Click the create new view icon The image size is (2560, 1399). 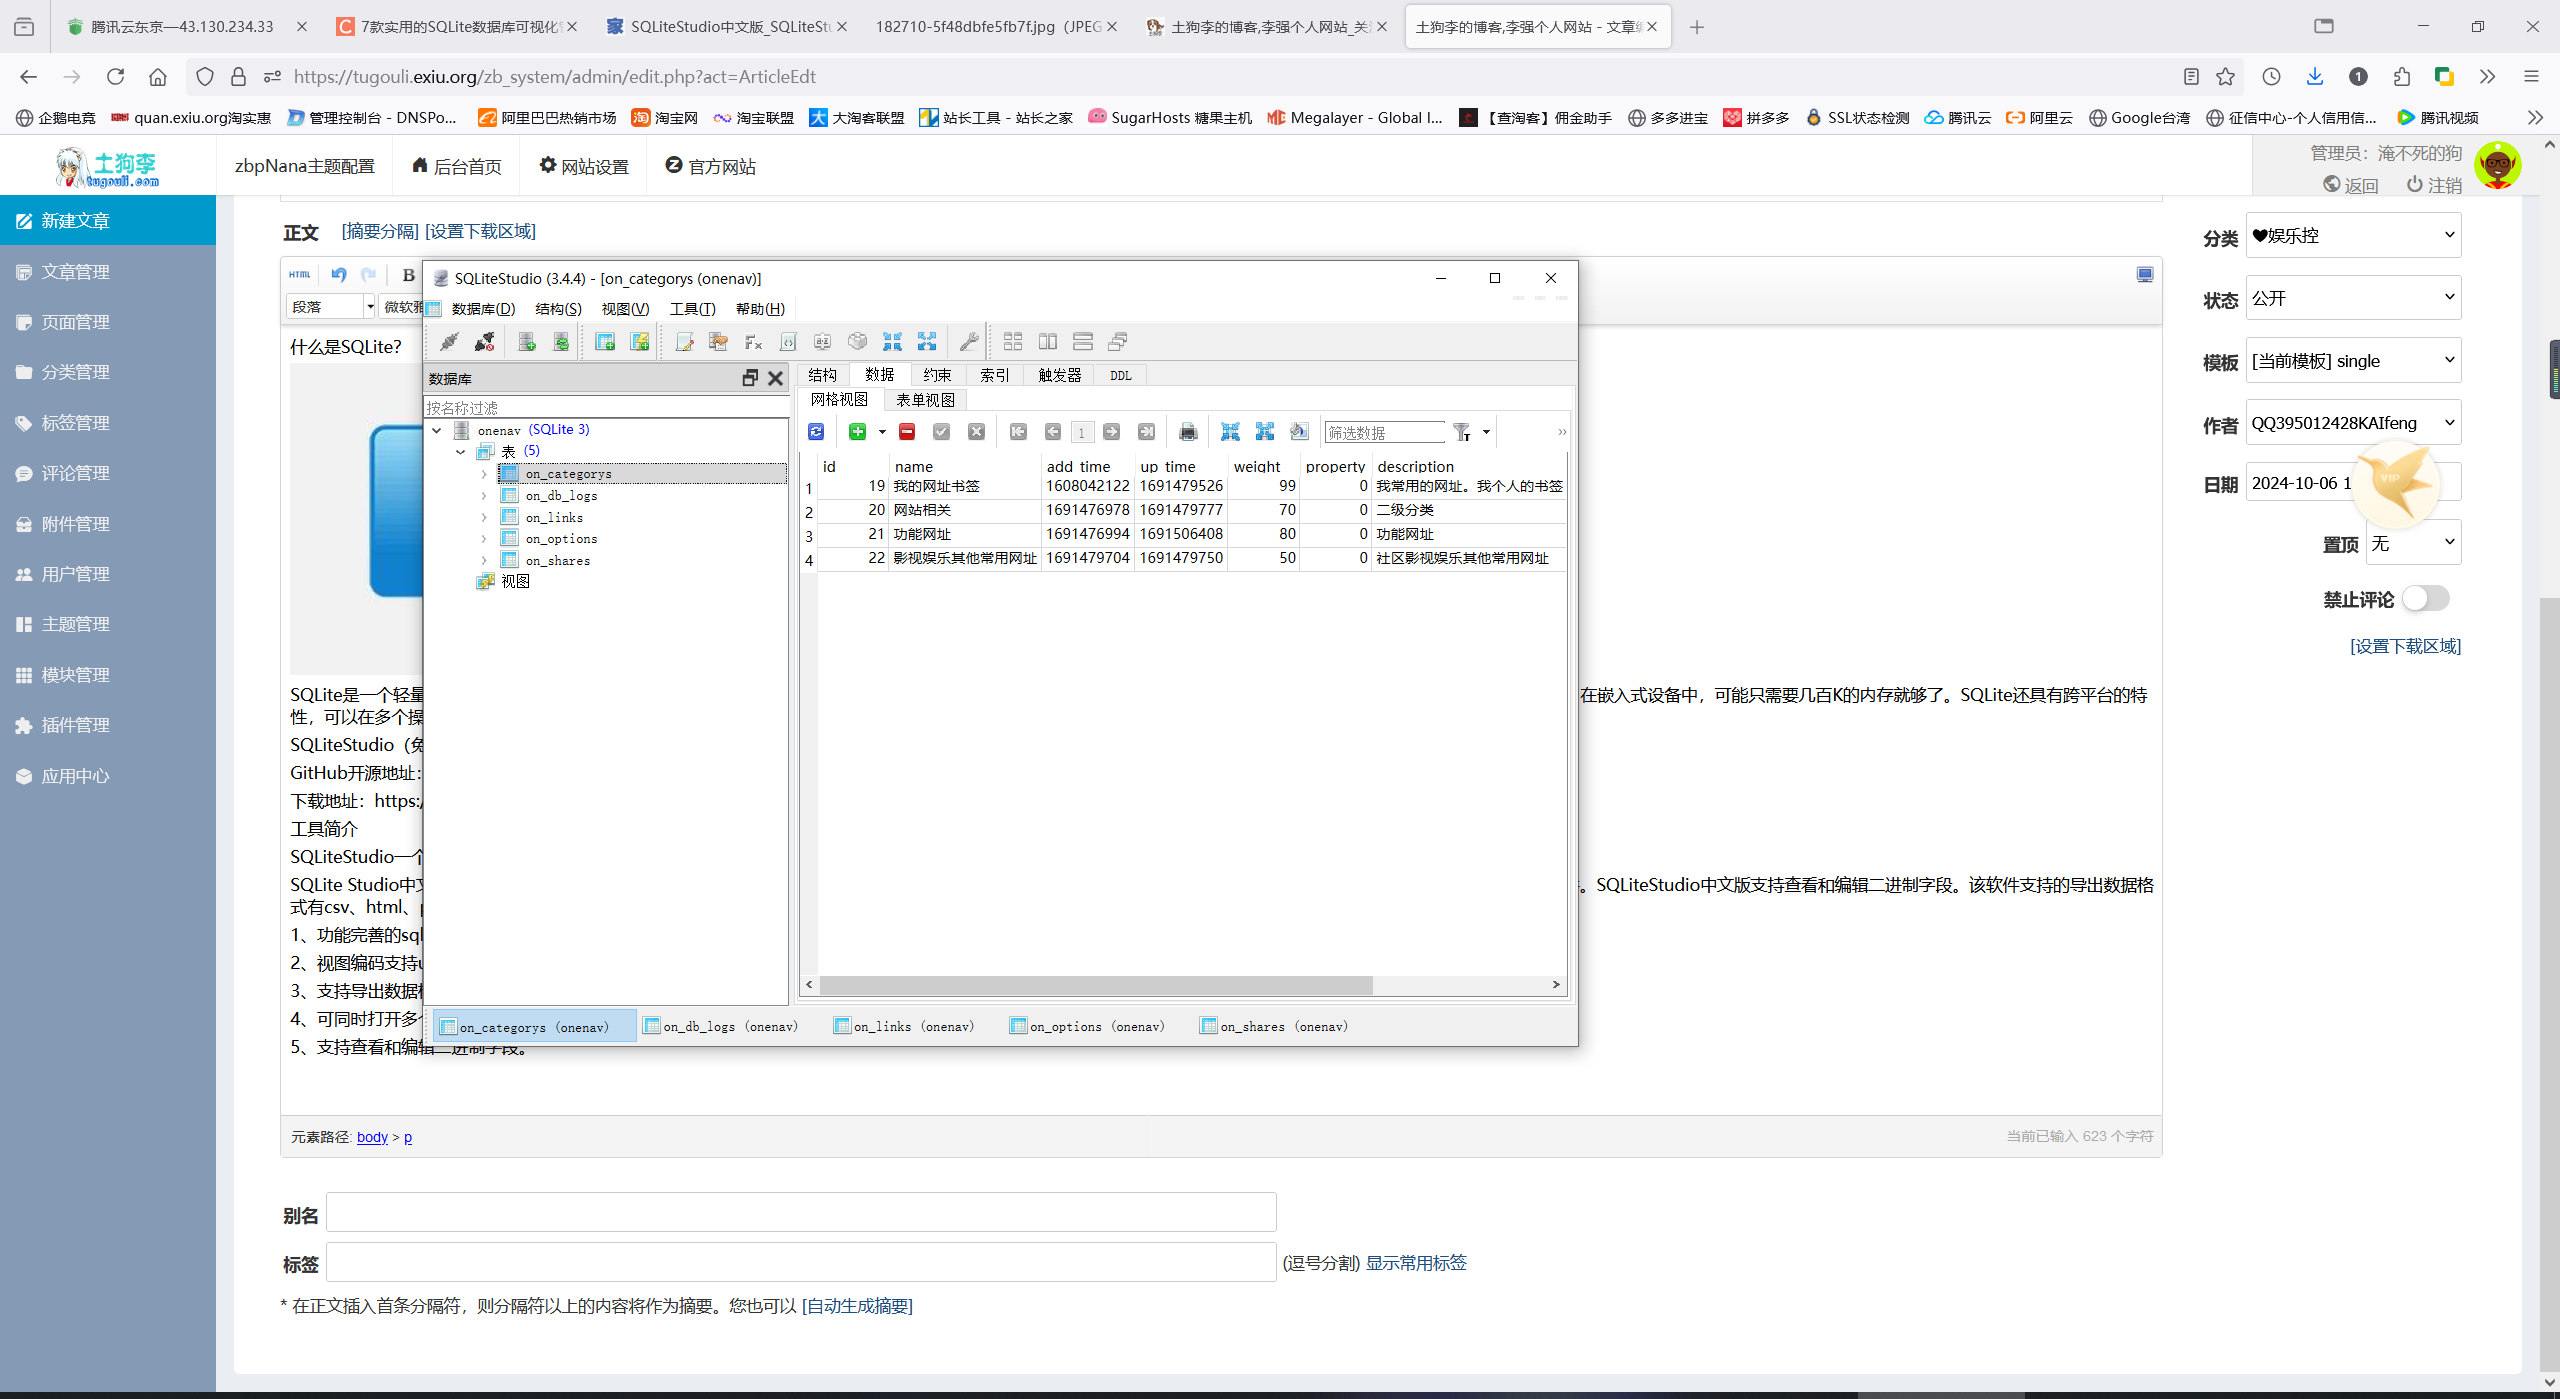640,342
